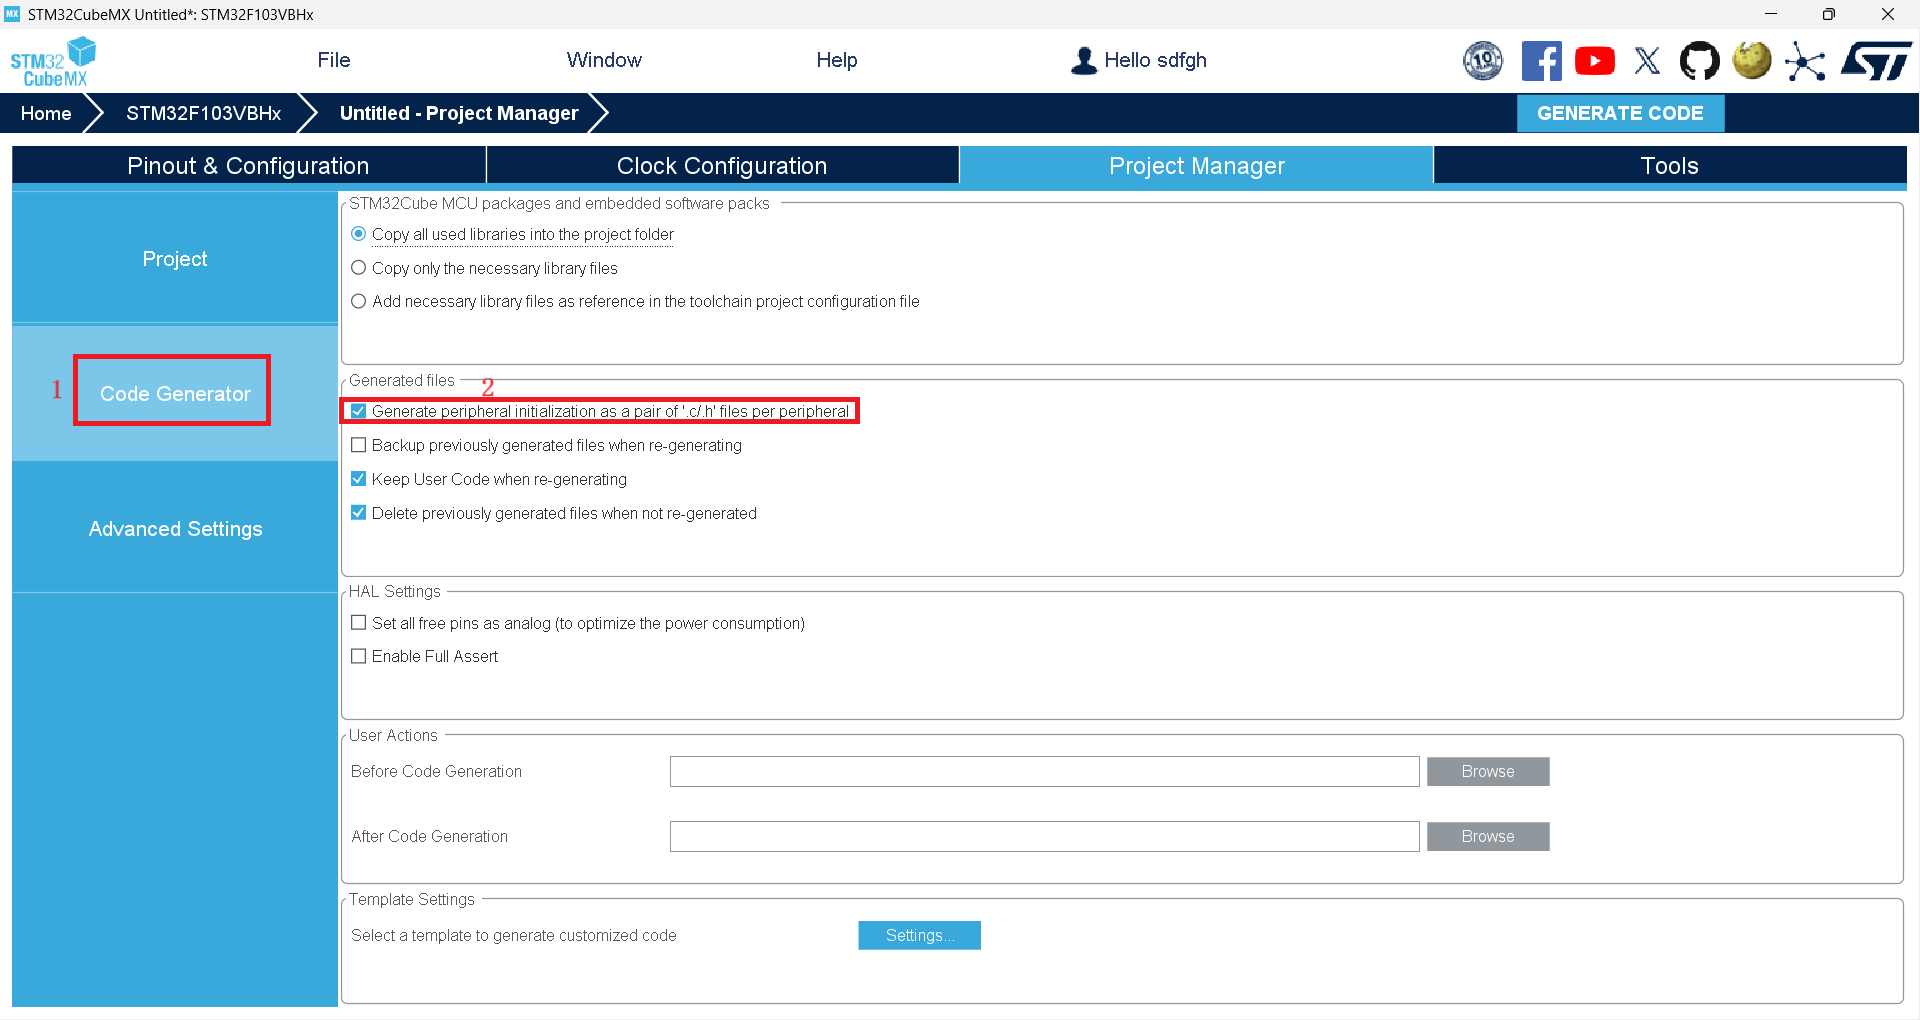Open the File menu

(x=334, y=60)
